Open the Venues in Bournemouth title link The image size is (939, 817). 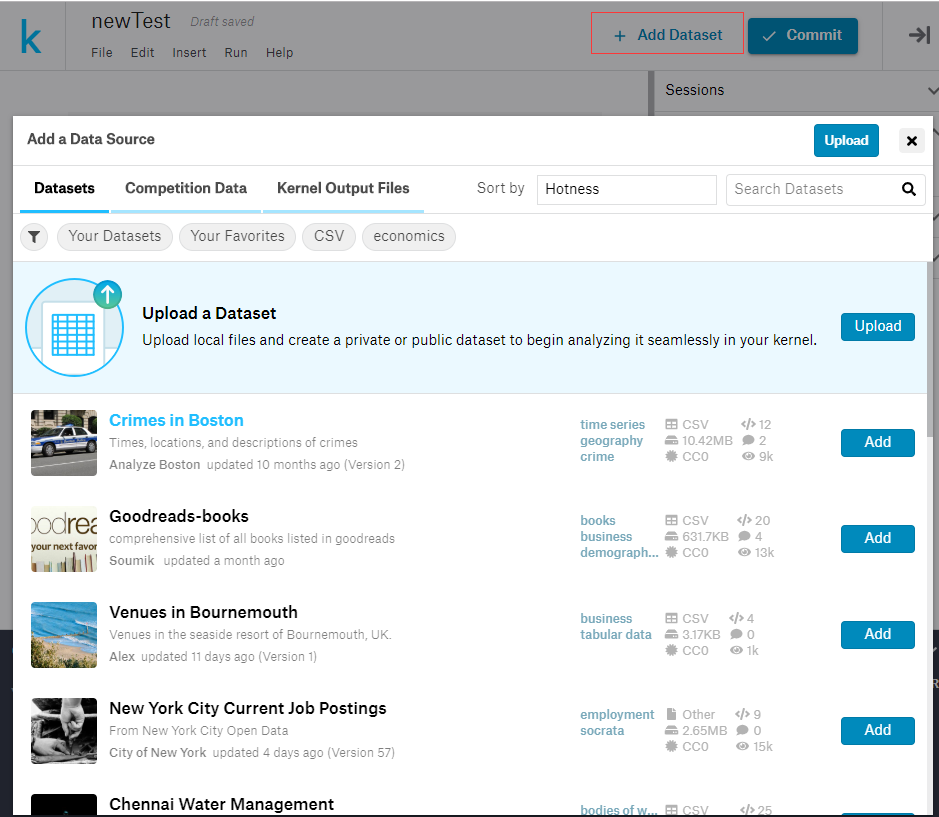(x=203, y=612)
